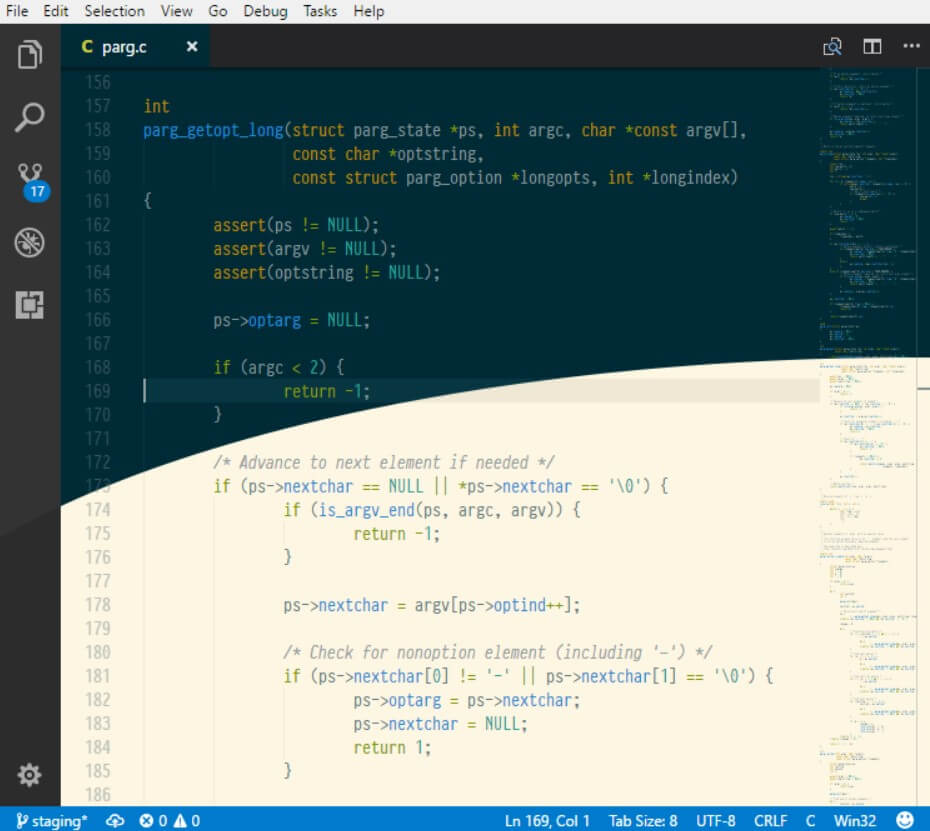This screenshot has width=930, height=831.
Task: Open the Go menu
Action: [x=218, y=11]
